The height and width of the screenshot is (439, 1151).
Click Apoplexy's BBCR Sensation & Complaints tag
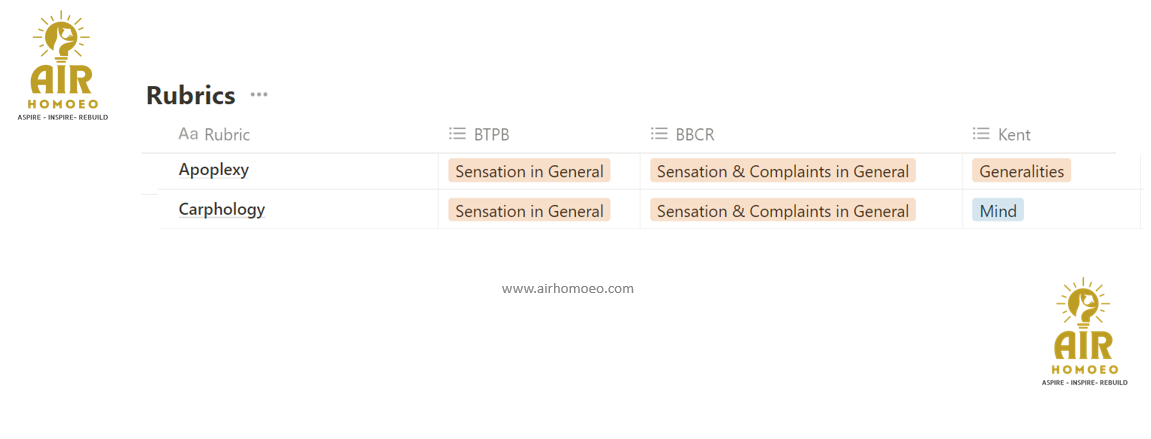(783, 171)
